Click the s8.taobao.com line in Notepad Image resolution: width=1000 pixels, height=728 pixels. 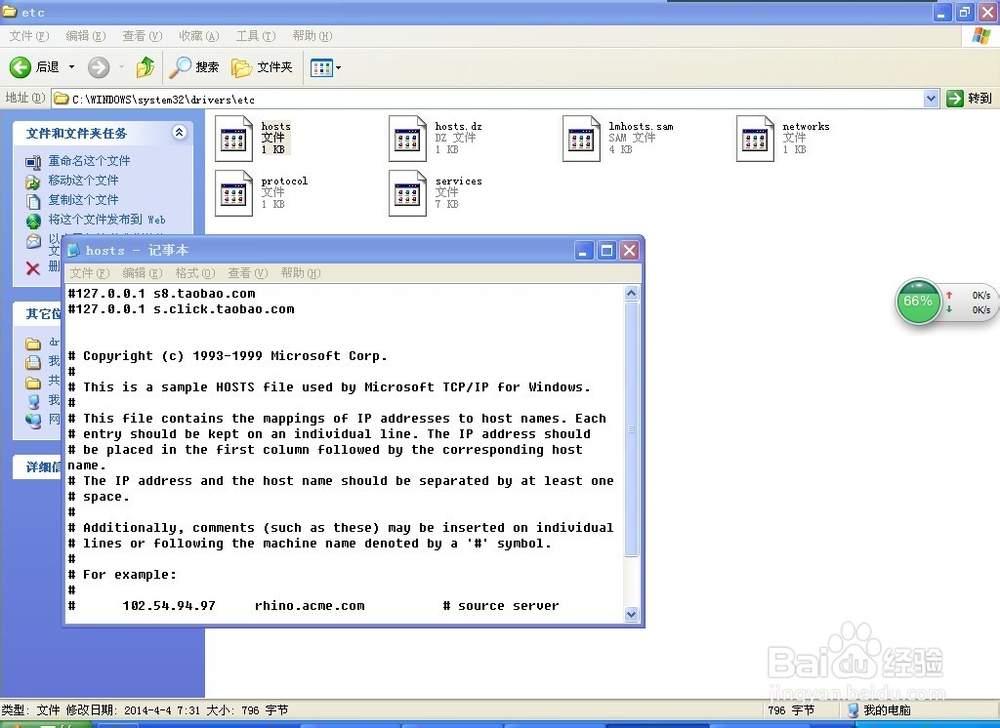click(162, 294)
